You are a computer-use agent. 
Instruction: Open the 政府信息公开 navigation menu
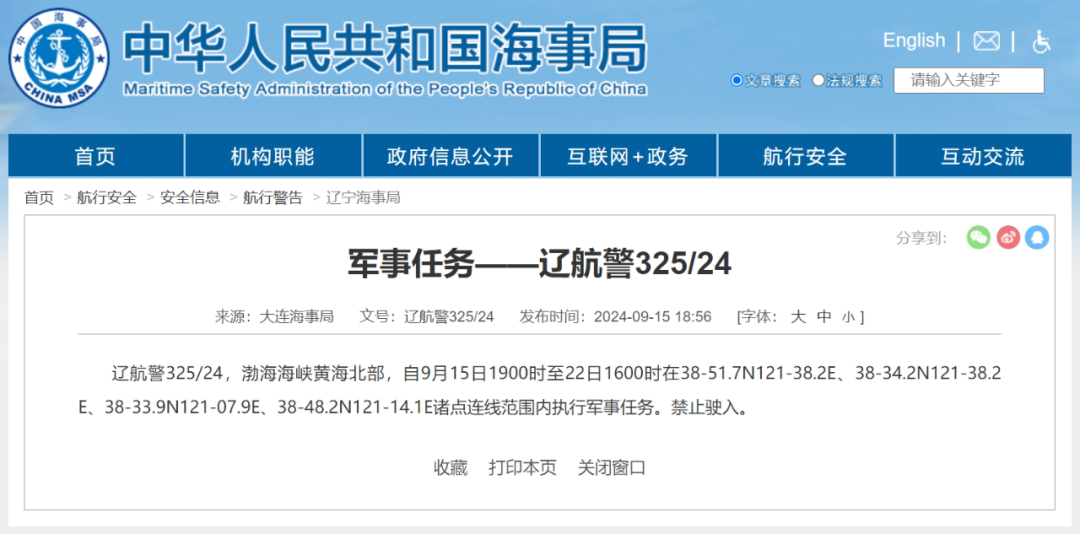450,156
